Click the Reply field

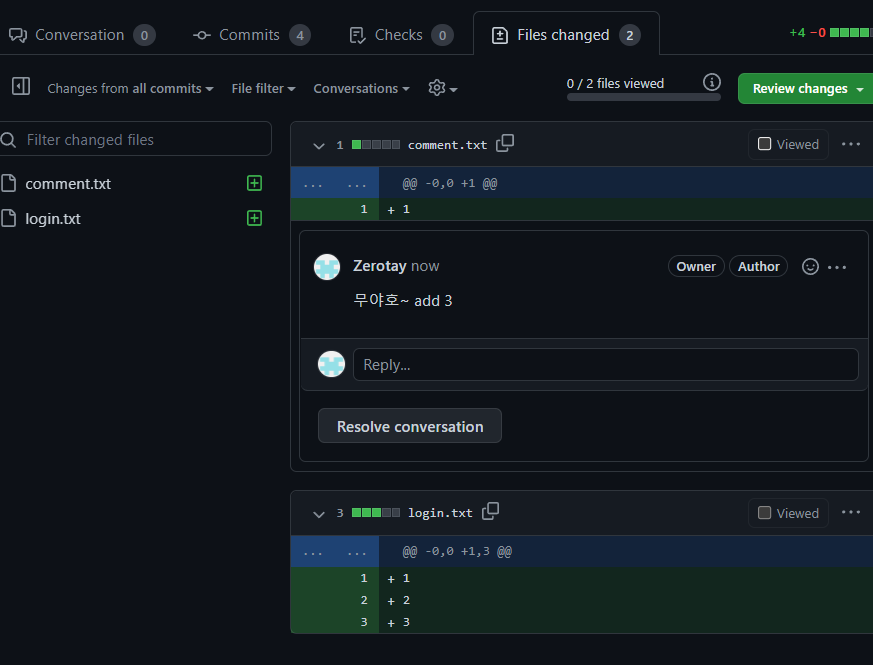coord(606,365)
